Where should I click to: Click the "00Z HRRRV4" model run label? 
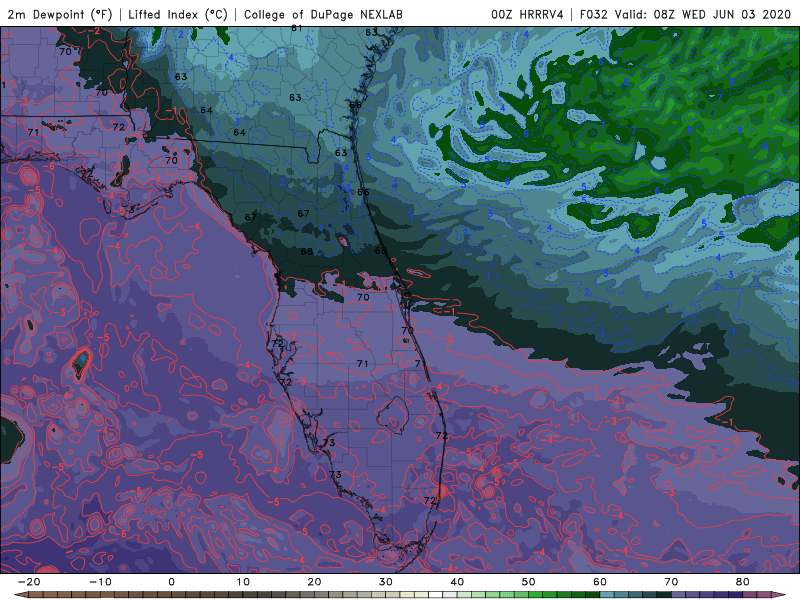point(528,14)
